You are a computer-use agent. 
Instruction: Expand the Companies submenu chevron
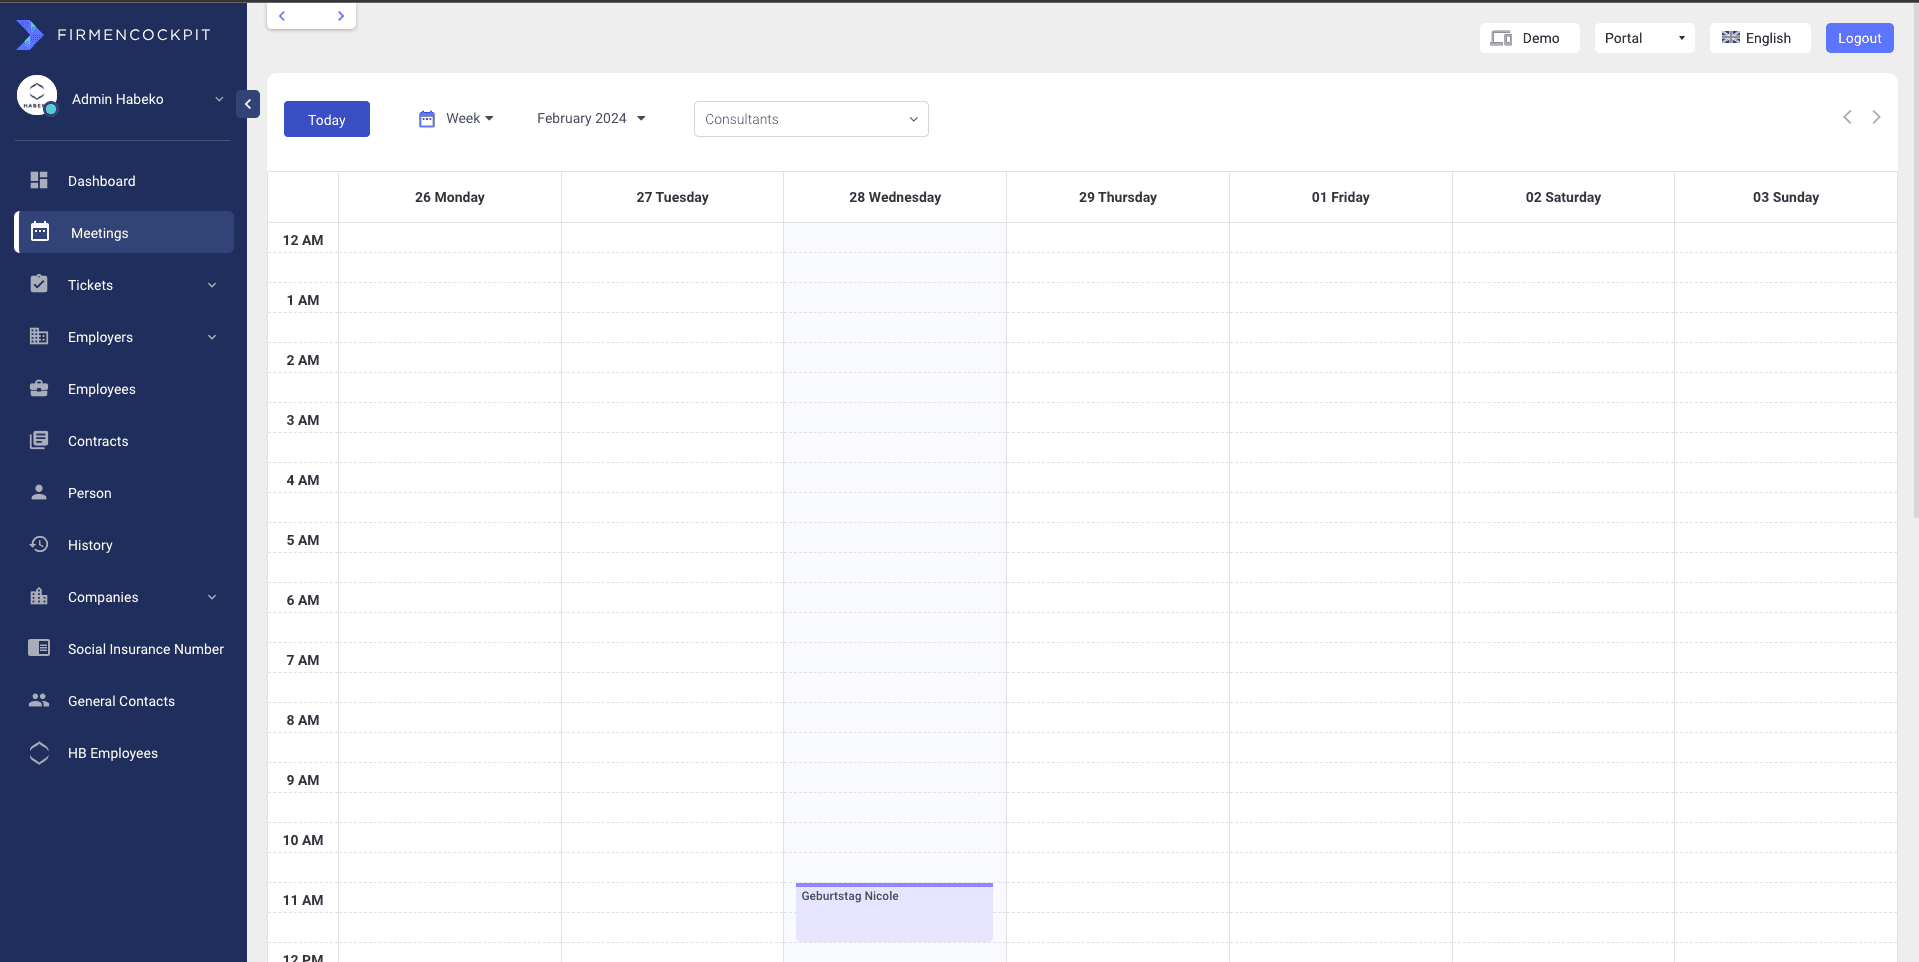(212, 597)
